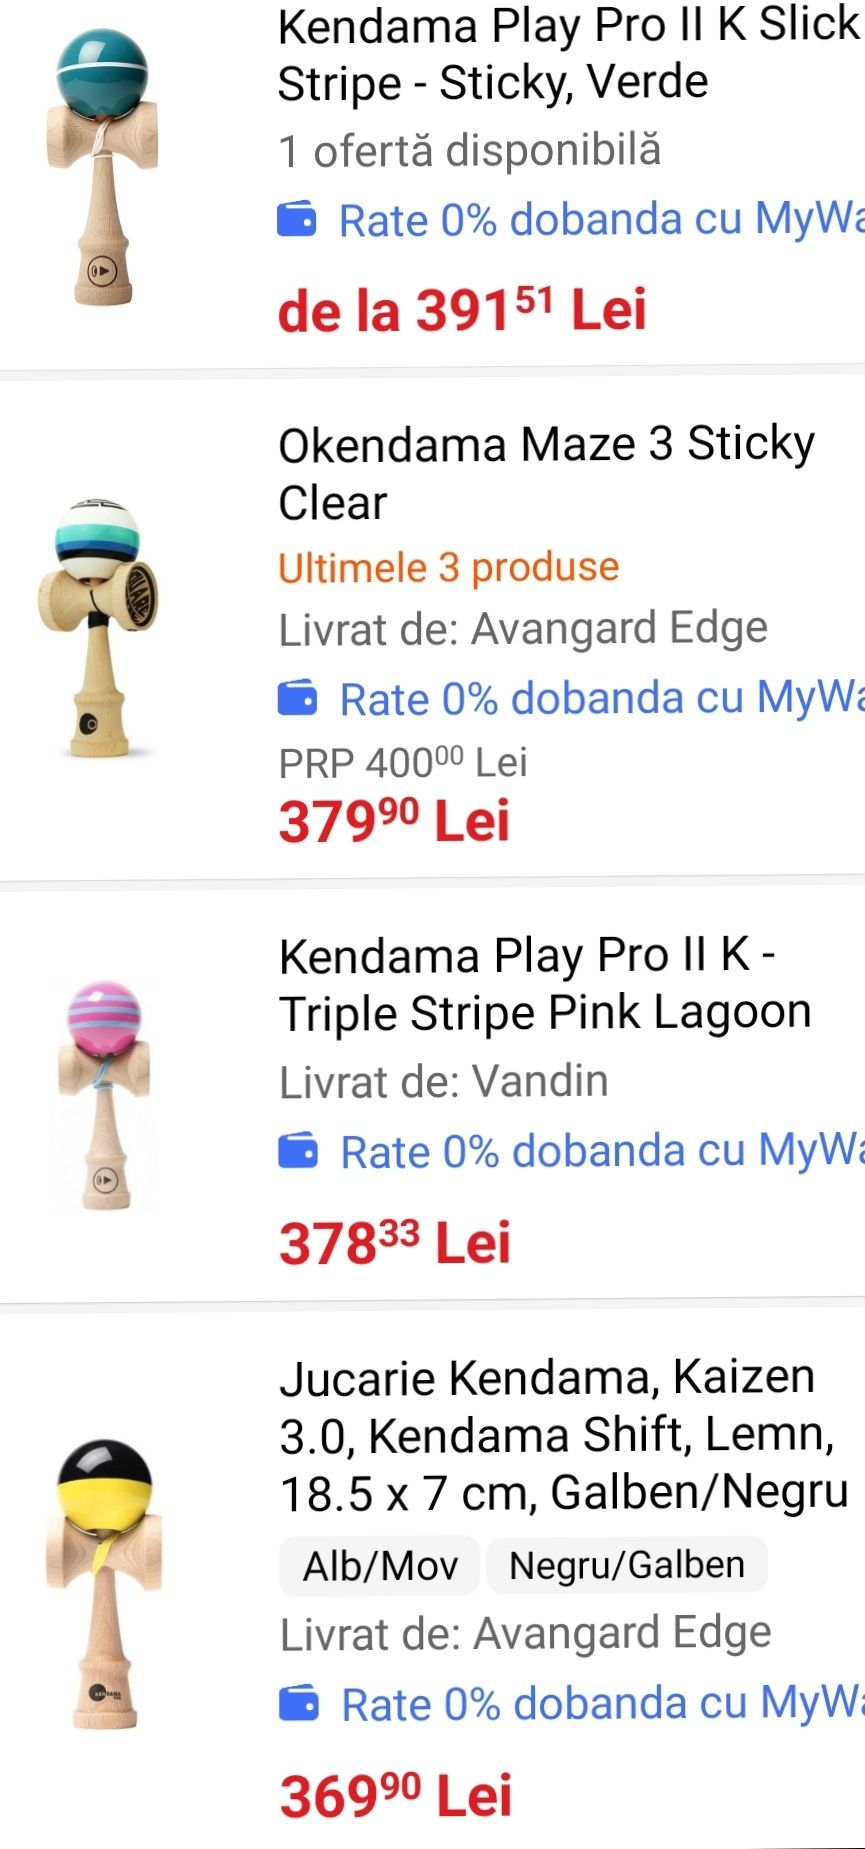Tap 'Ultimele 3 produse' stock notice
865x1849 pixels.
(449, 568)
